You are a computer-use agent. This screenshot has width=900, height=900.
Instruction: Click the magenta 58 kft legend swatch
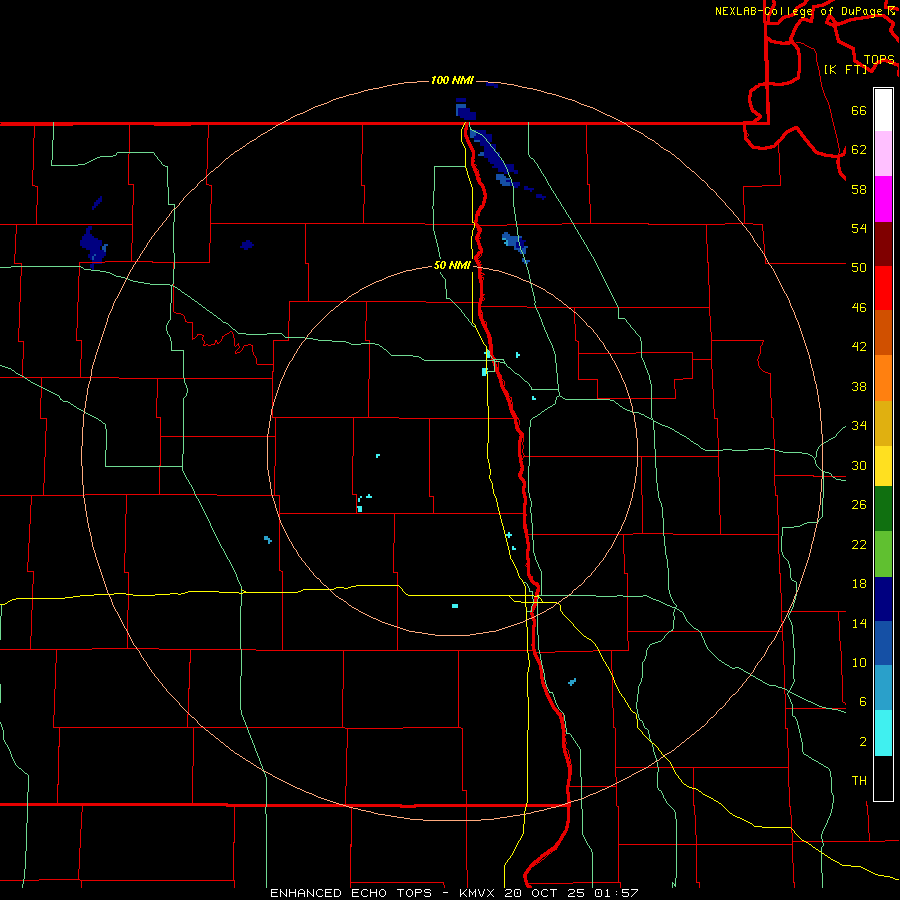click(x=883, y=199)
